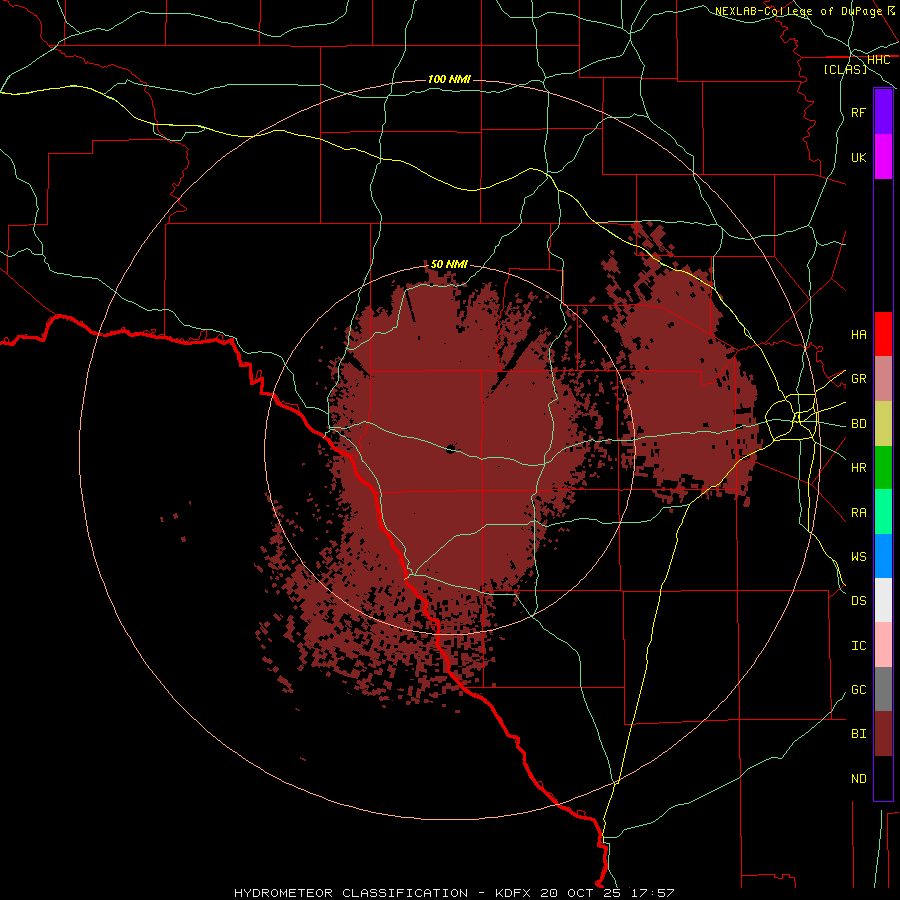Click the 17:57 timestamp
This screenshot has width=900, height=900.
point(651,893)
